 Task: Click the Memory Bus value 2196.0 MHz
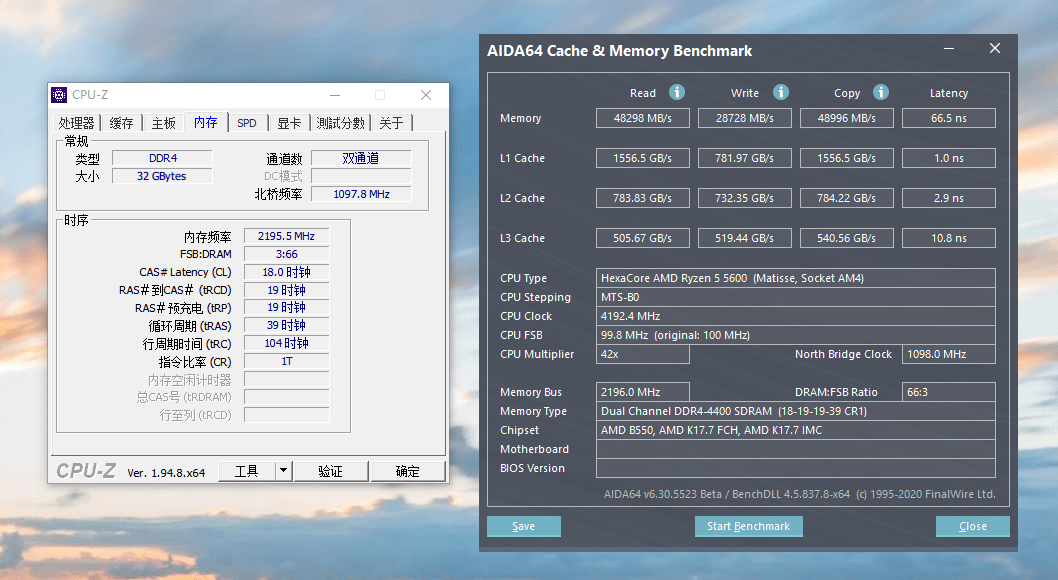642,392
